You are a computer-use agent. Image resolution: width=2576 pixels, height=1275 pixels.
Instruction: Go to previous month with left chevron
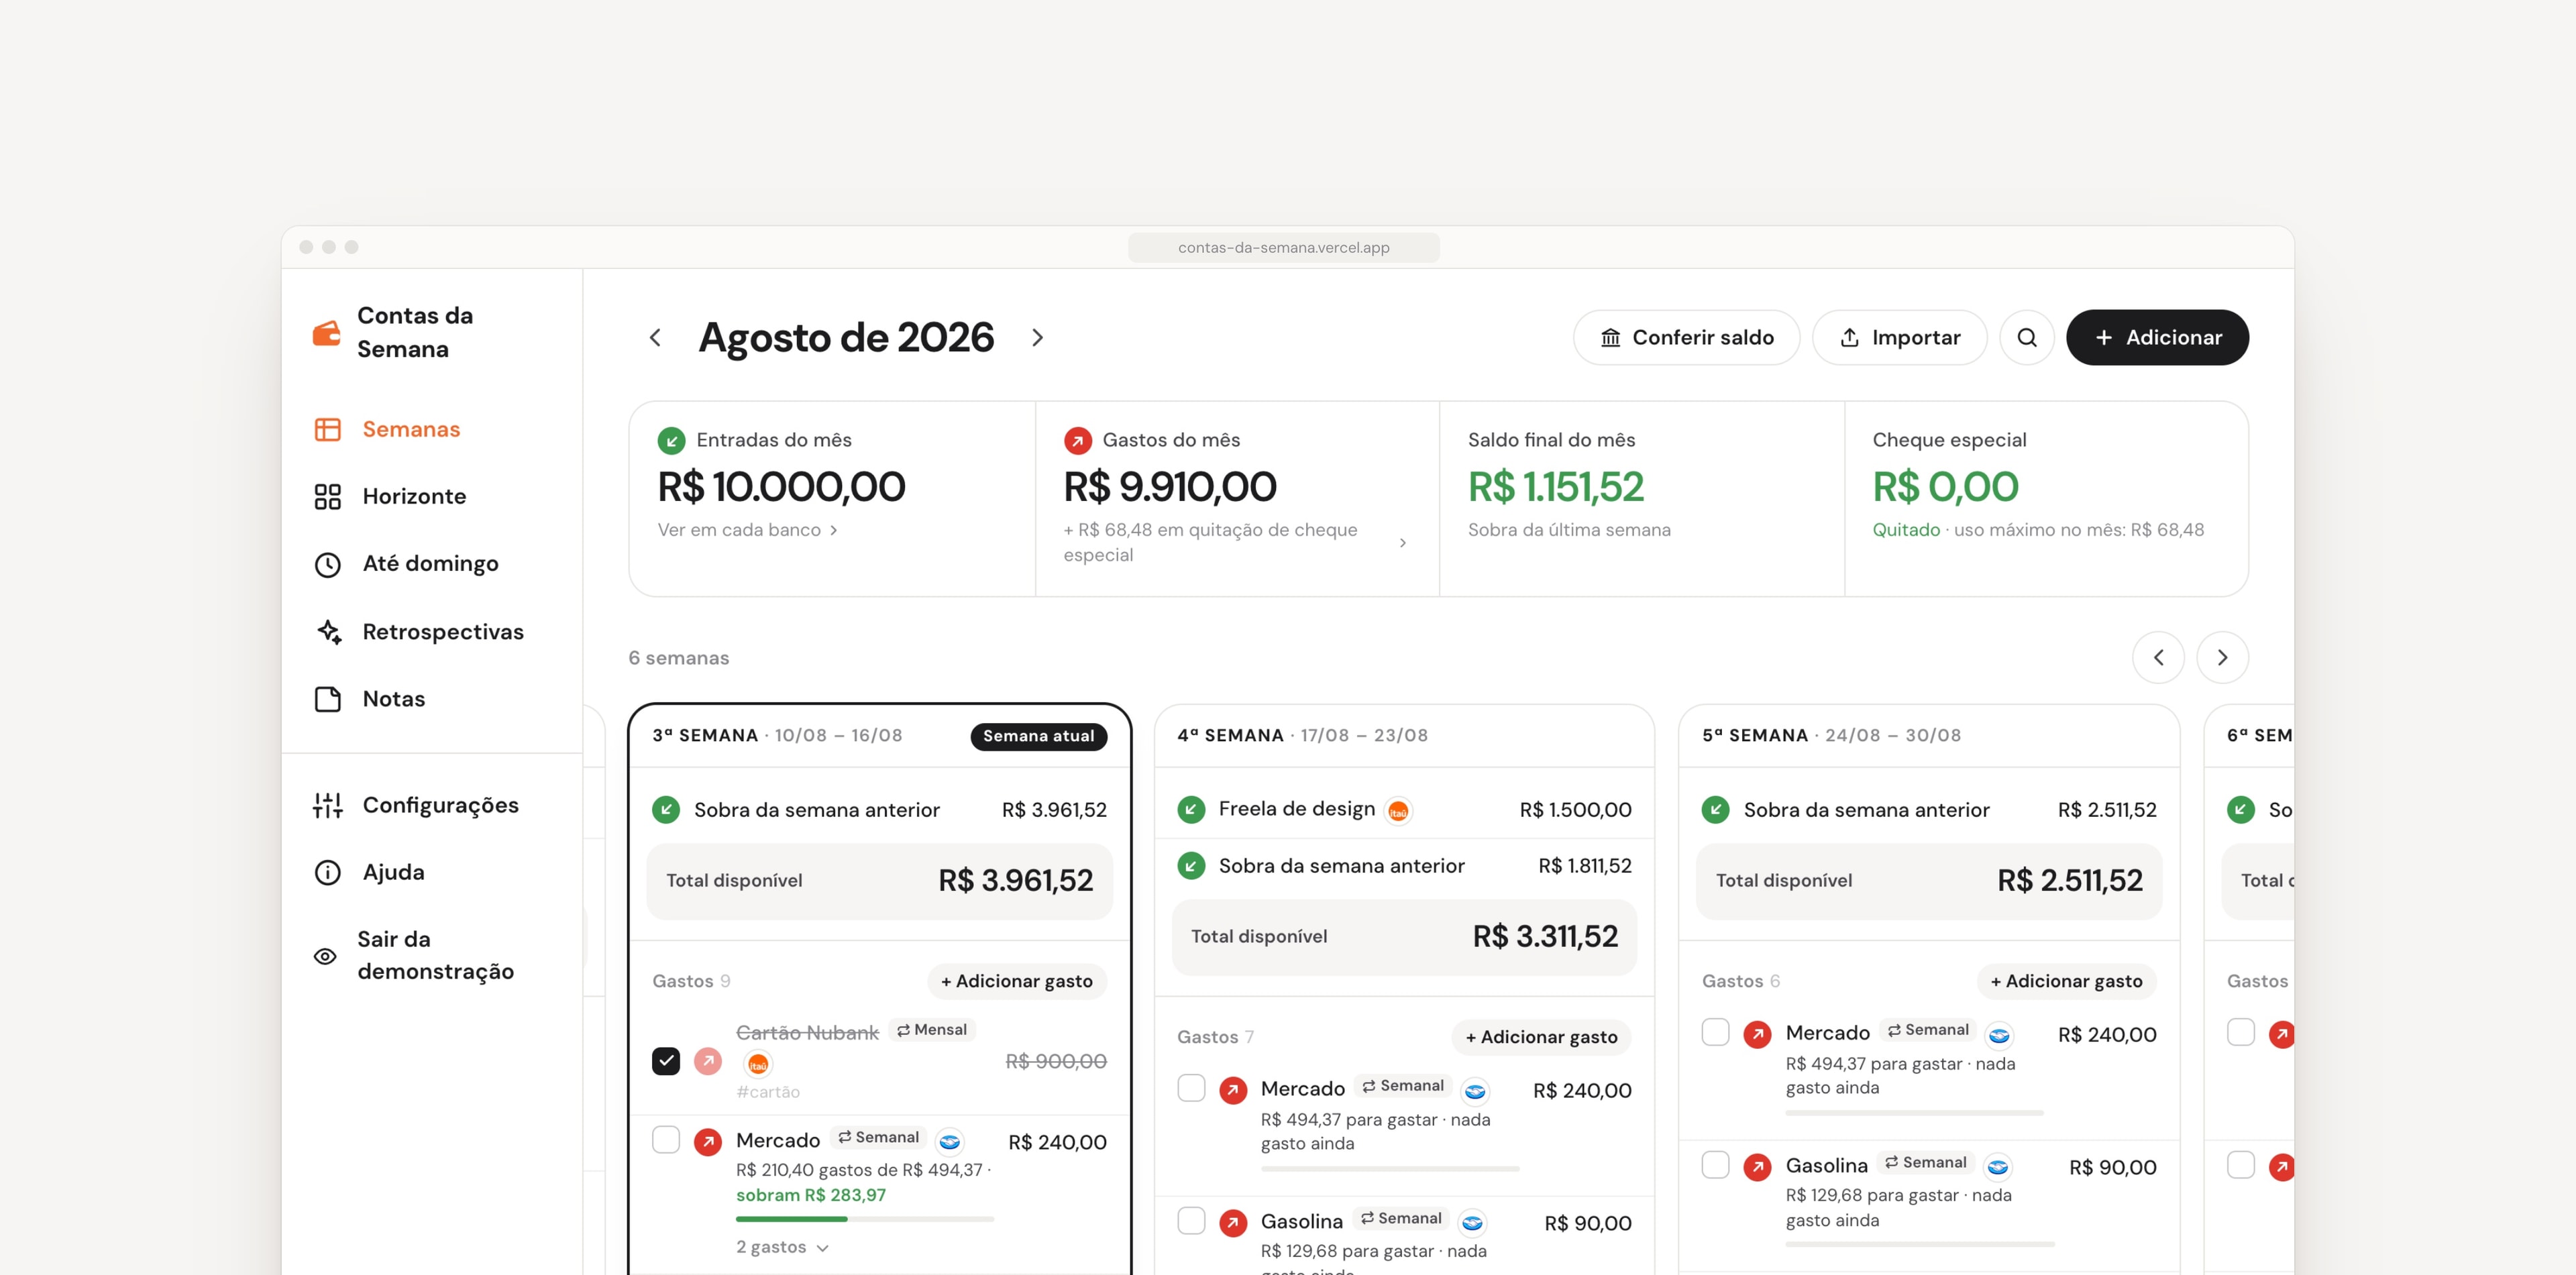(655, 338)
